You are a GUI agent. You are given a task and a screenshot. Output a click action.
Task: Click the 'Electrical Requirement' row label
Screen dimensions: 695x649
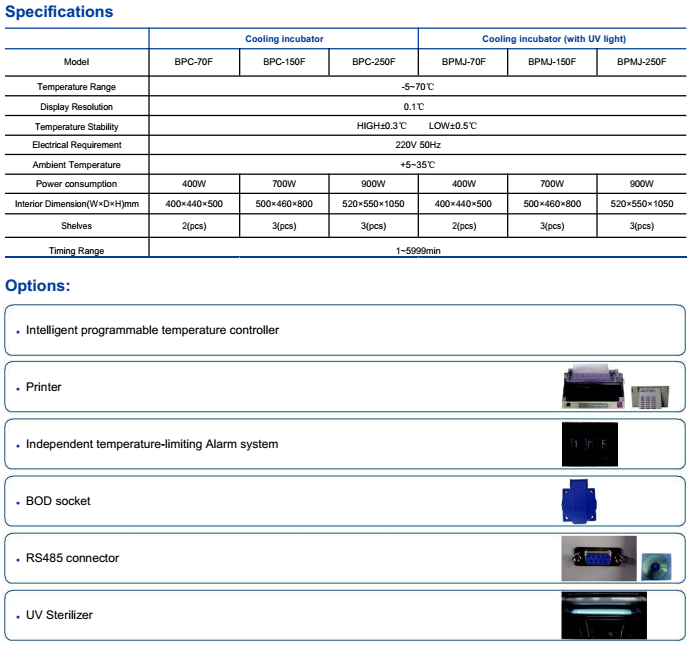click(77, 145)
